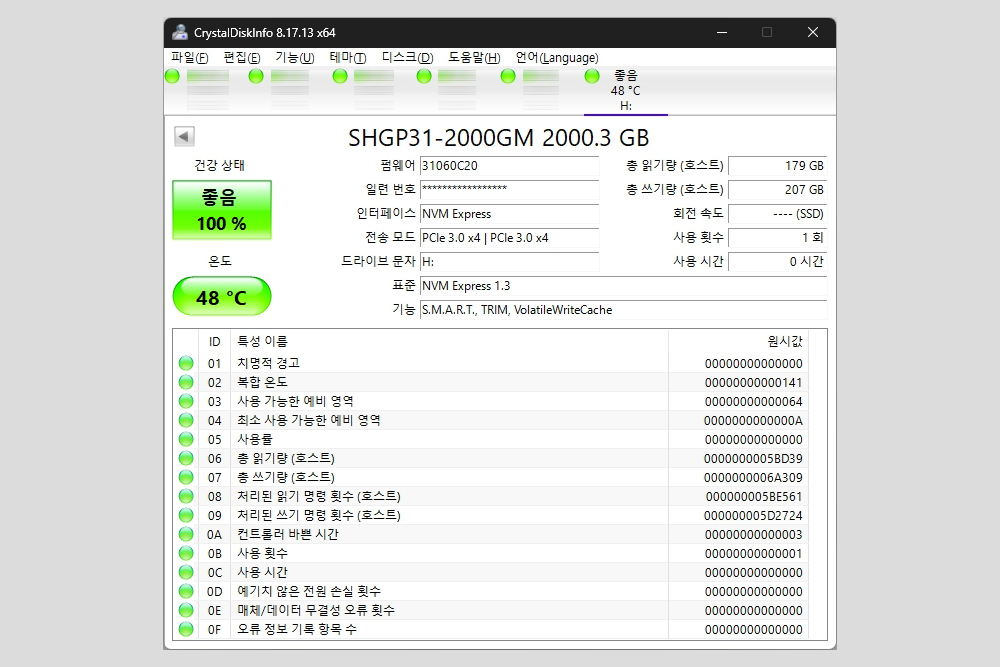Click the 207 GB total host writes value
Screen dimensions: 1000x667
(x=777, y=189)
